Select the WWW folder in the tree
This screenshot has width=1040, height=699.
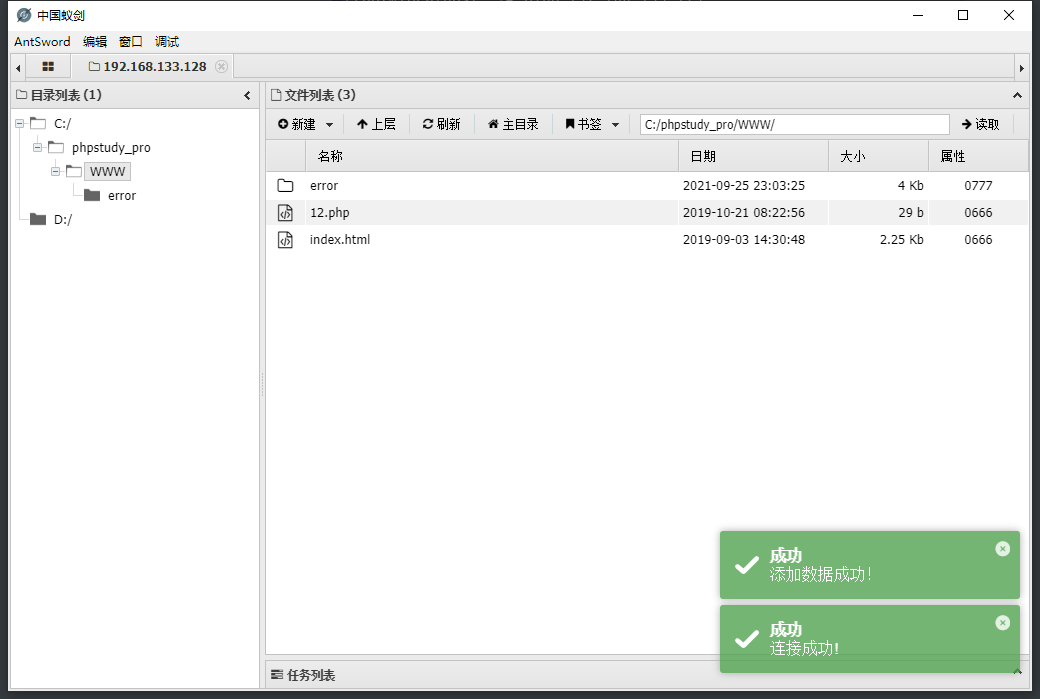pyautogui.click(x=107, y=171)
